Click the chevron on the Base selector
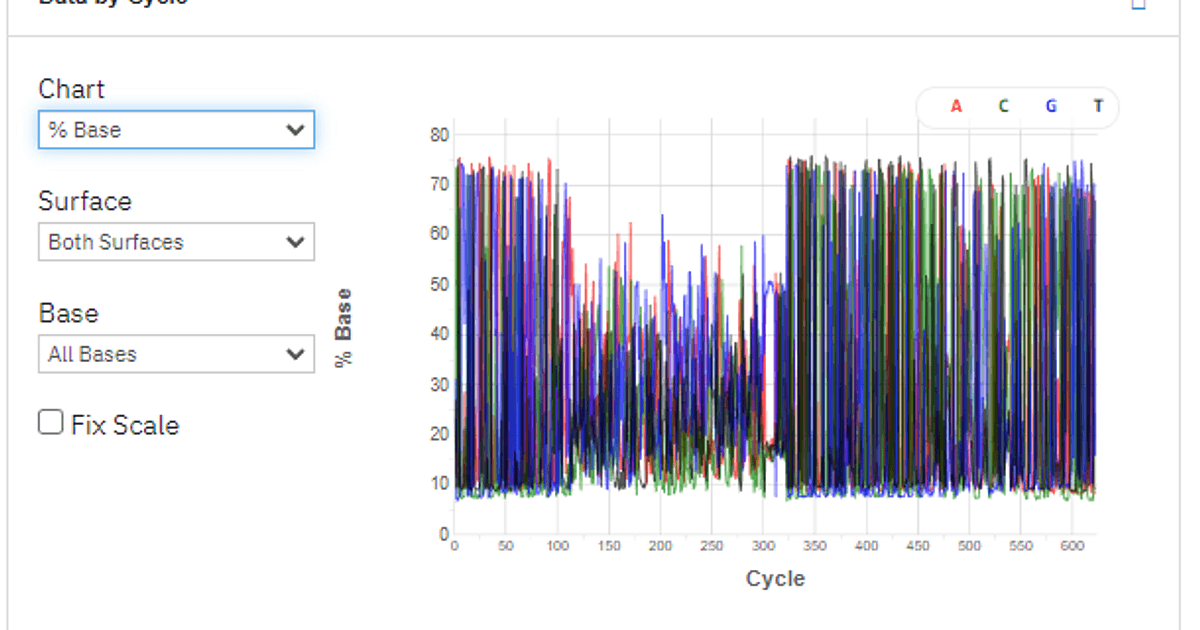 (294, 353)
